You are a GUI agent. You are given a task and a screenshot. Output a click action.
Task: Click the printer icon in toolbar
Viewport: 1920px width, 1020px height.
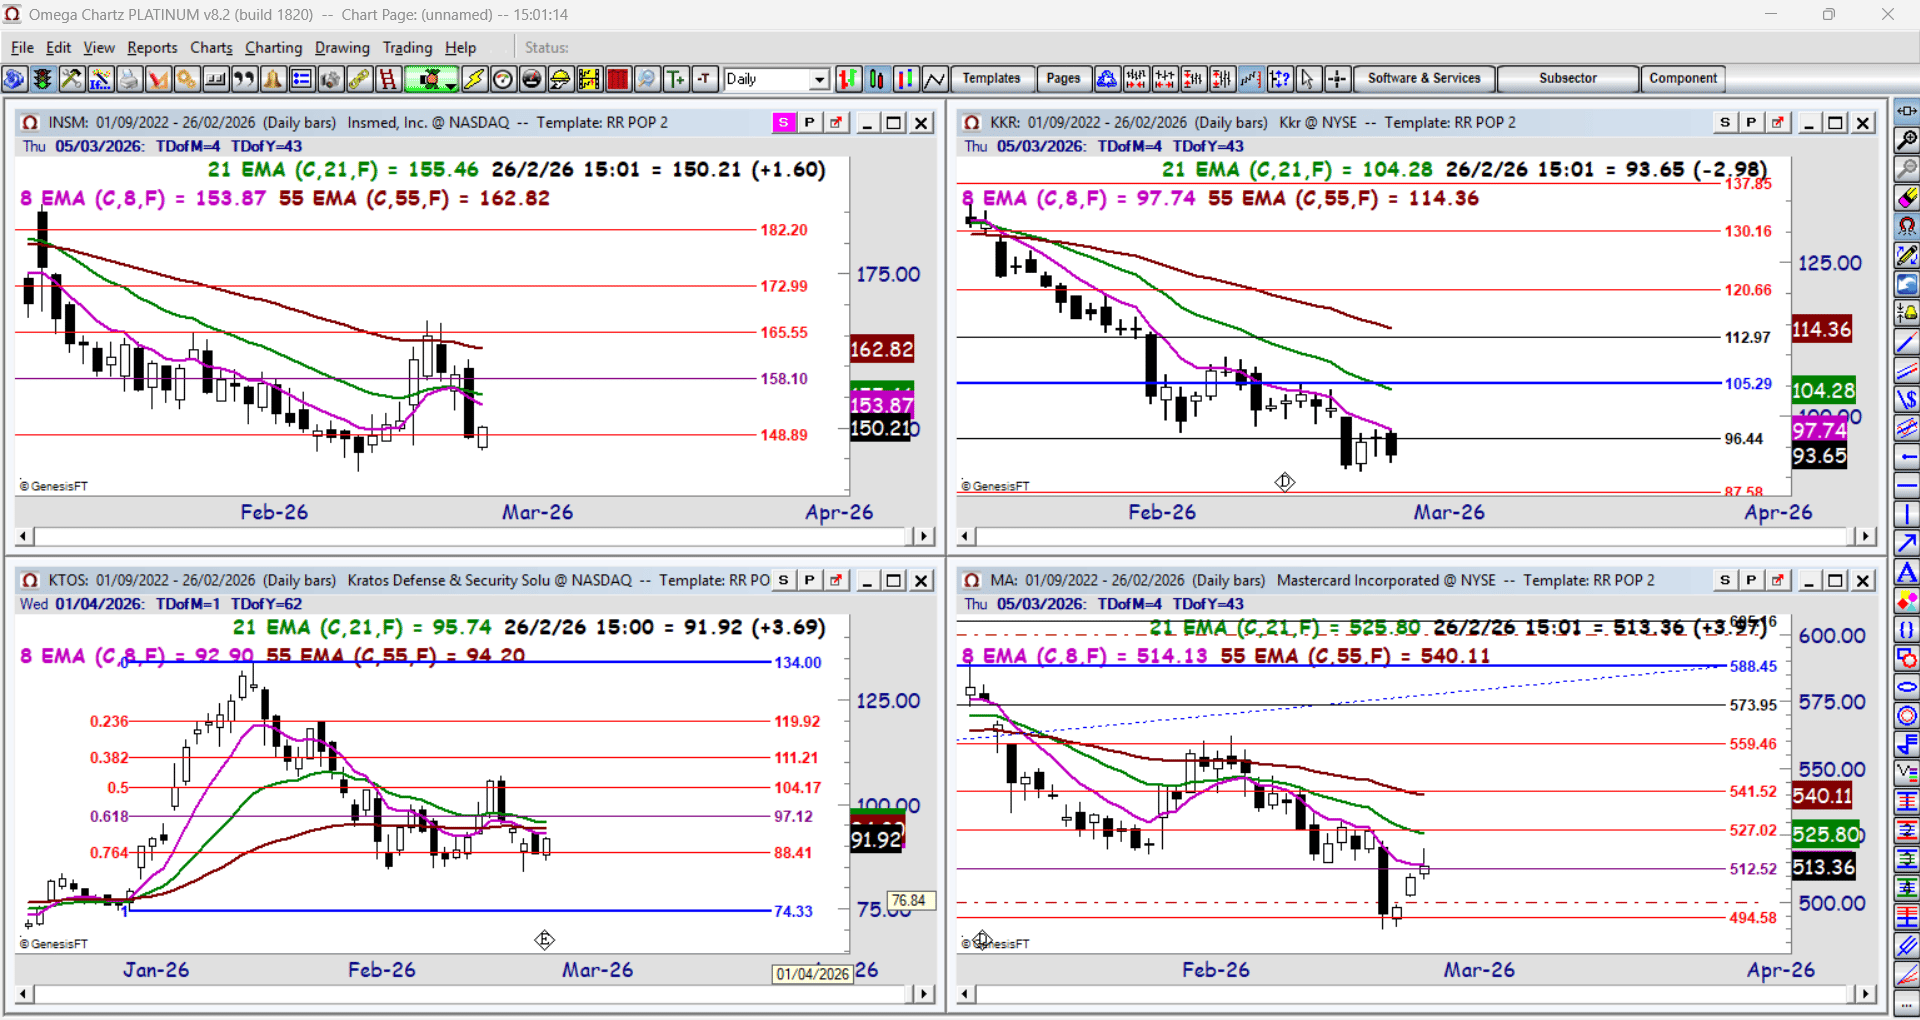click(x=129, y=79)
